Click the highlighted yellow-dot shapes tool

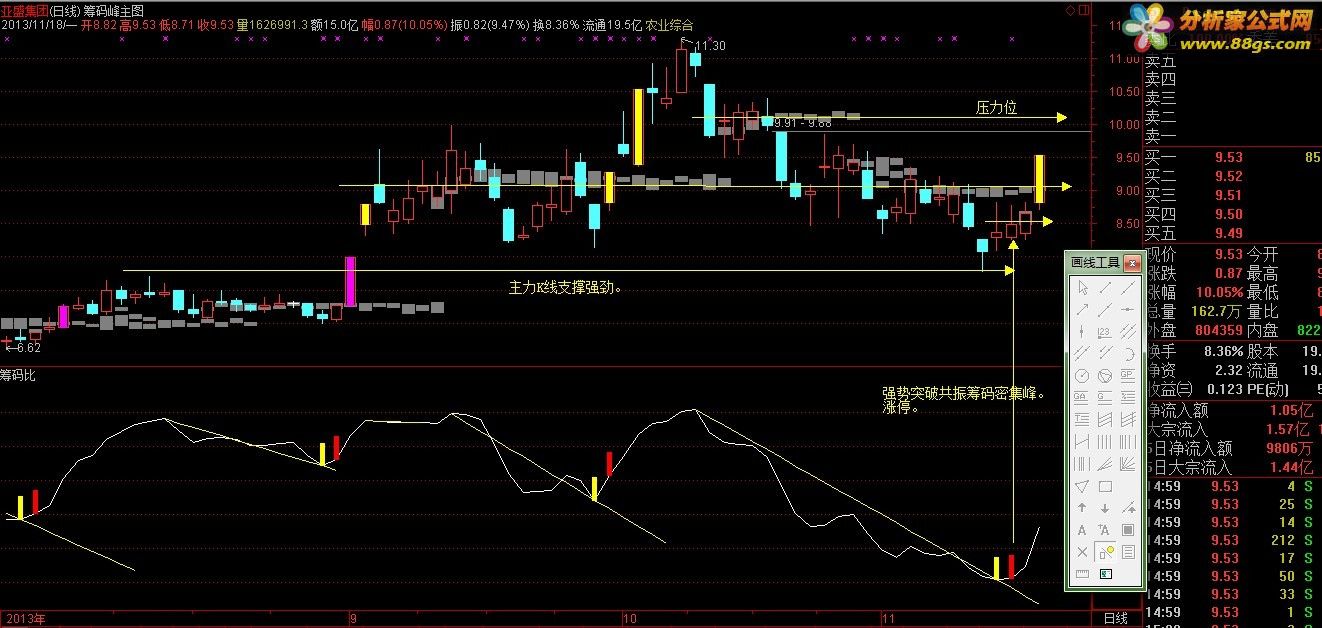pos(1105,551)
